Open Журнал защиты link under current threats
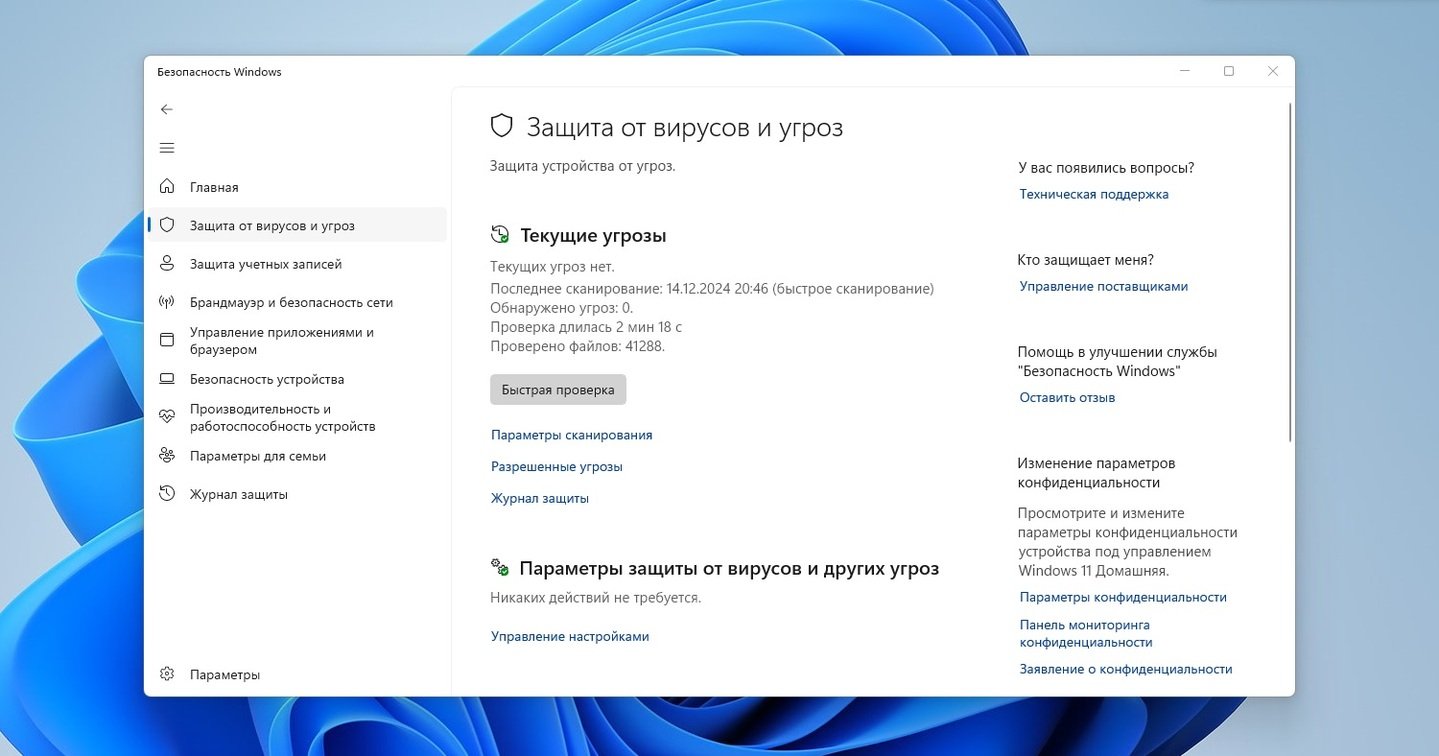 pyautogui.click(x=540, y=498)
